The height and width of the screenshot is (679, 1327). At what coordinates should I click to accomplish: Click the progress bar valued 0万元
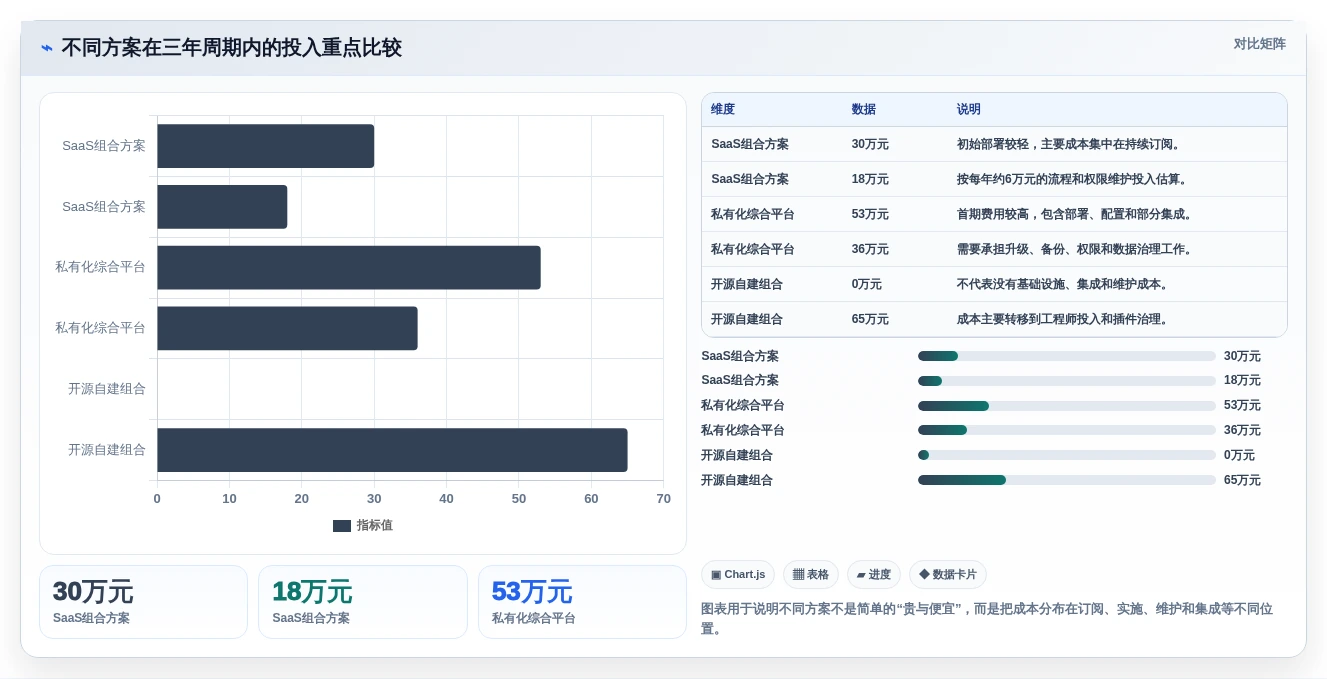pos(1067,455)
